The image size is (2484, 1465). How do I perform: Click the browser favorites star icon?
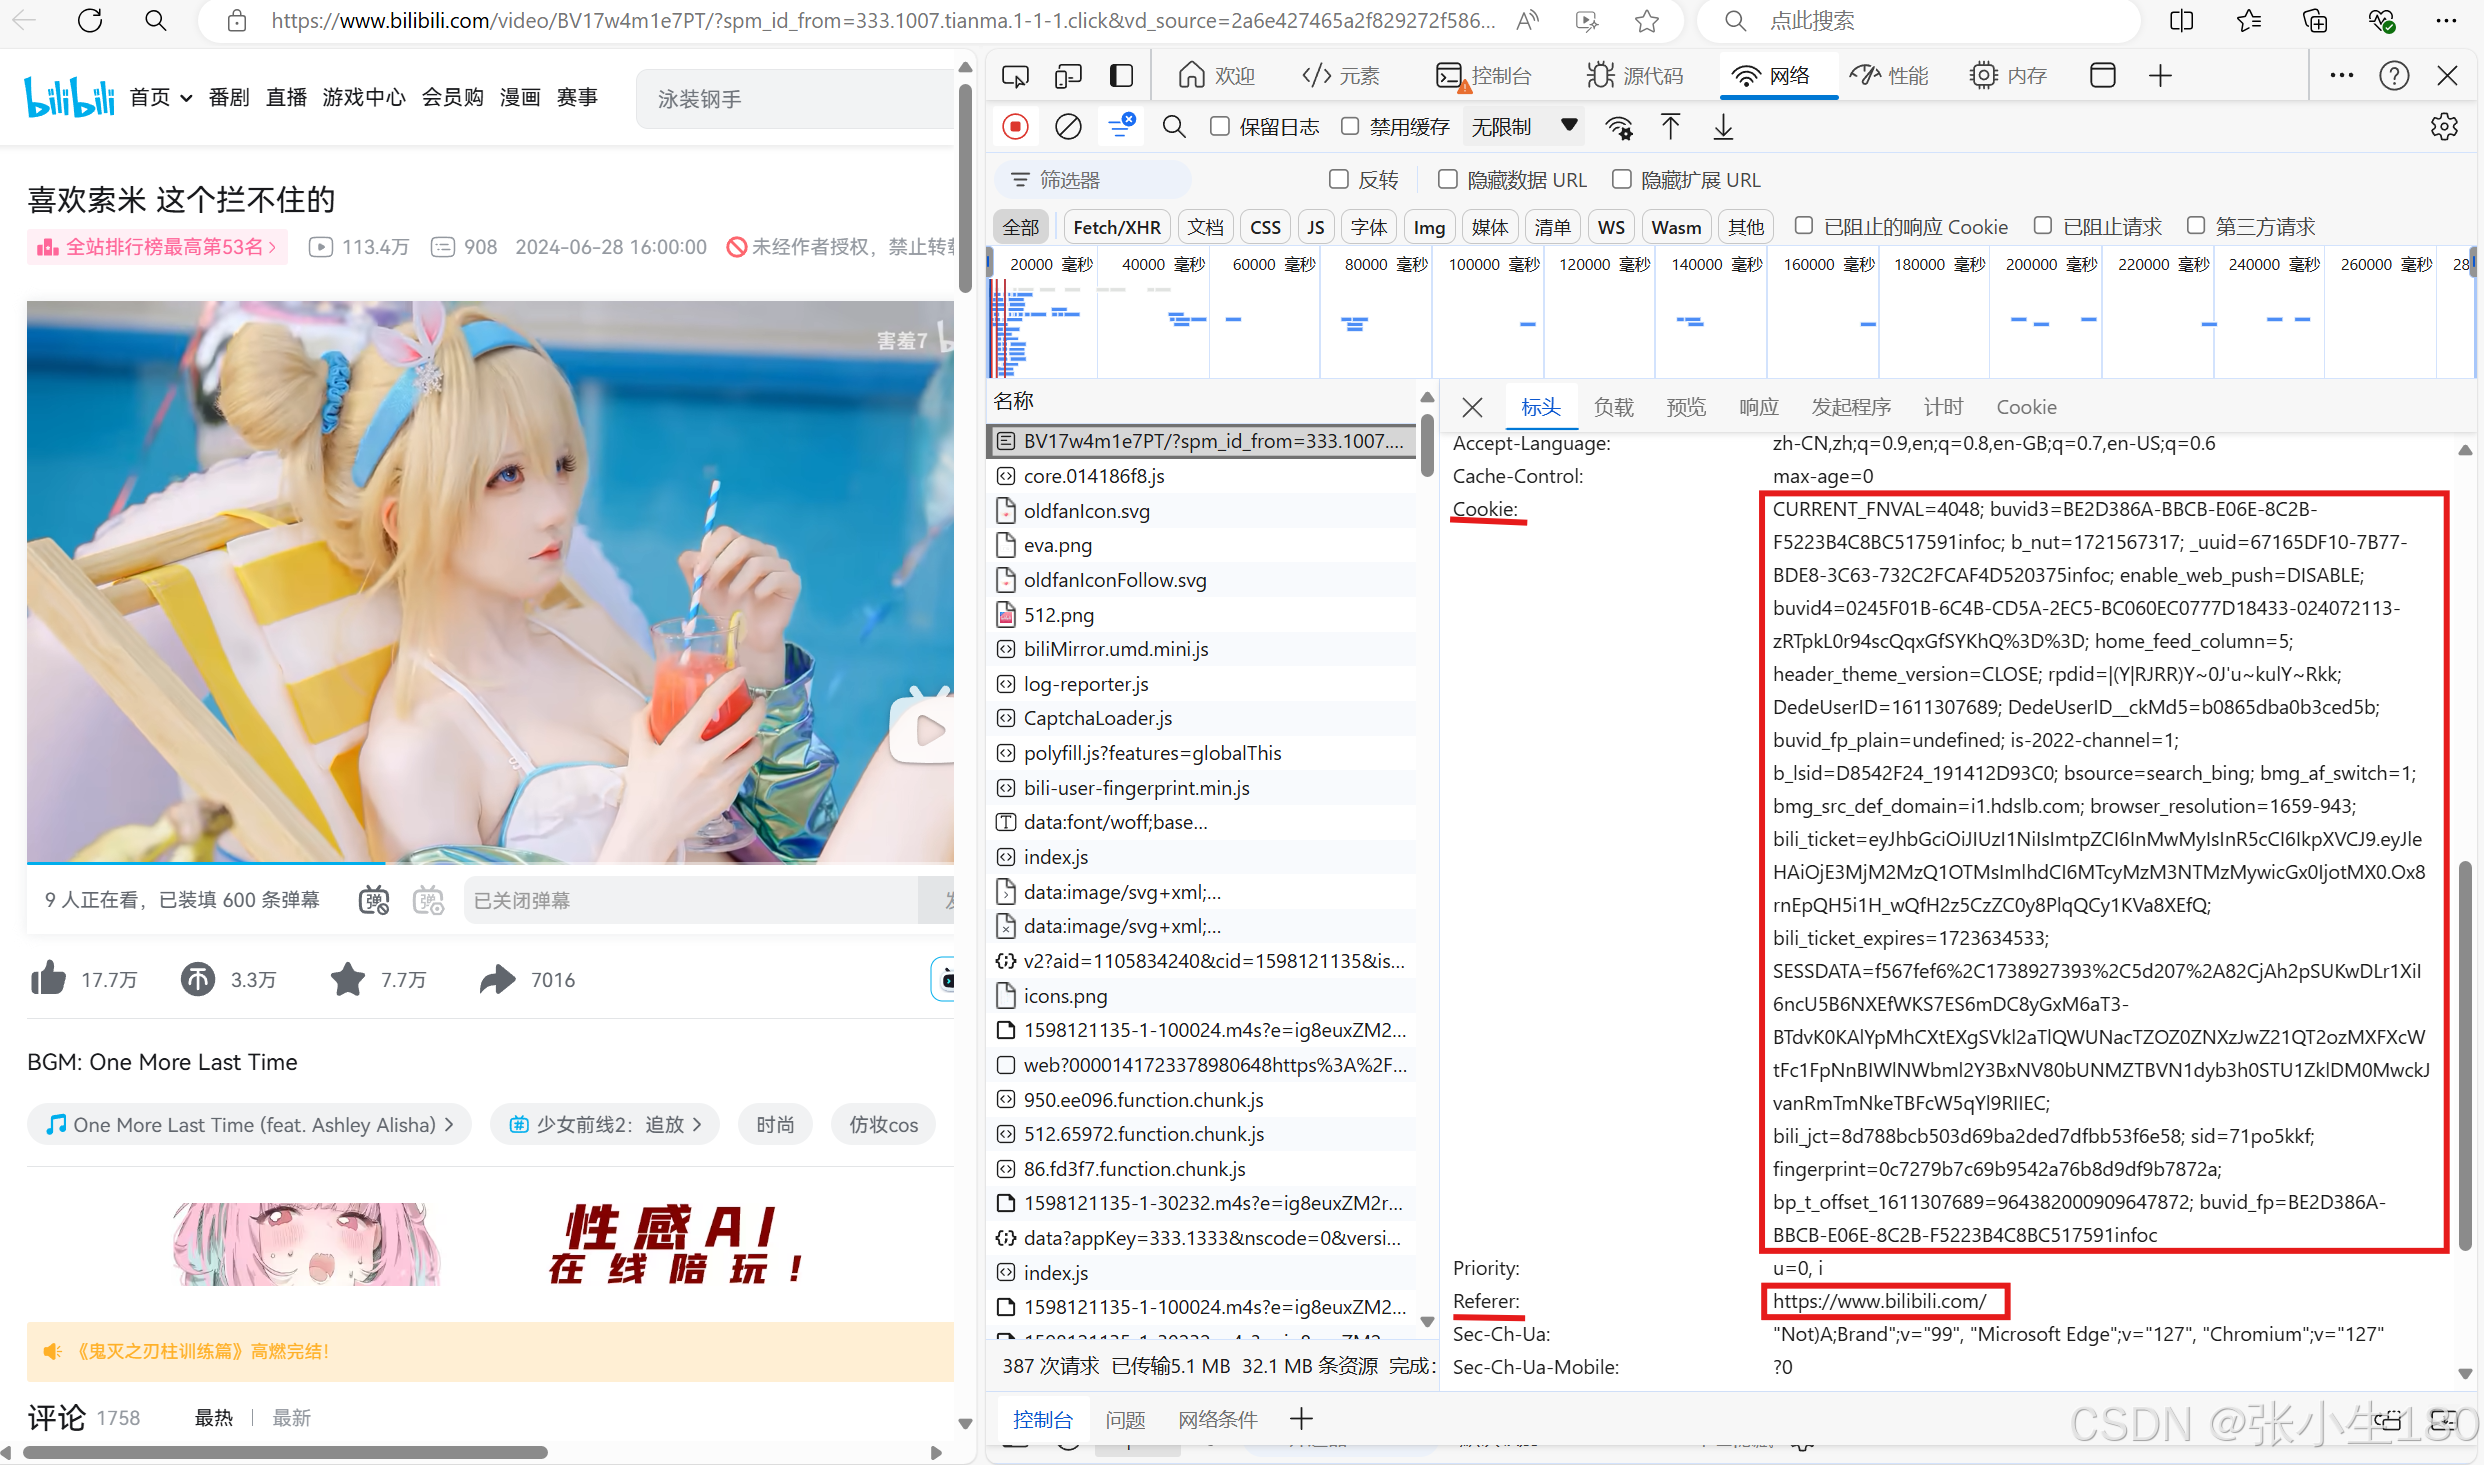coord(1647,21)
